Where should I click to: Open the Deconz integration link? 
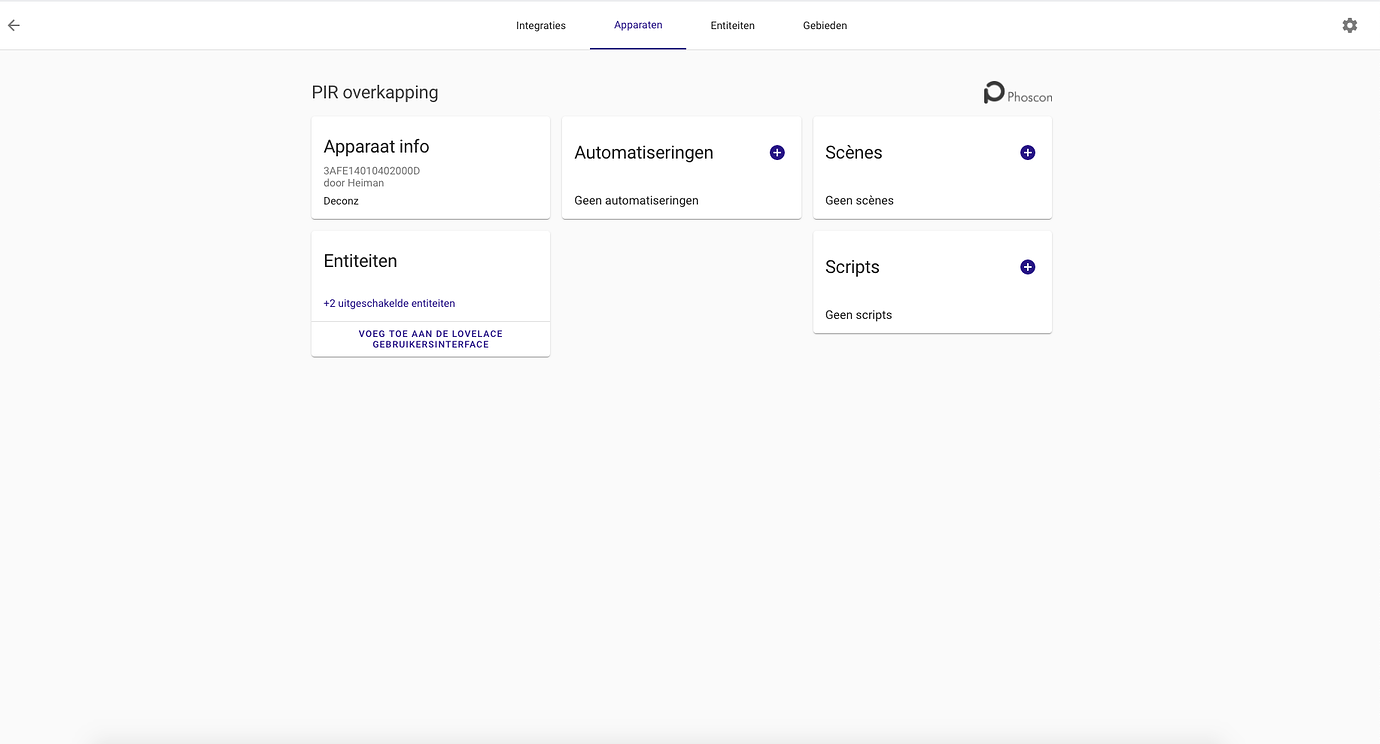[x=340, y=200]
